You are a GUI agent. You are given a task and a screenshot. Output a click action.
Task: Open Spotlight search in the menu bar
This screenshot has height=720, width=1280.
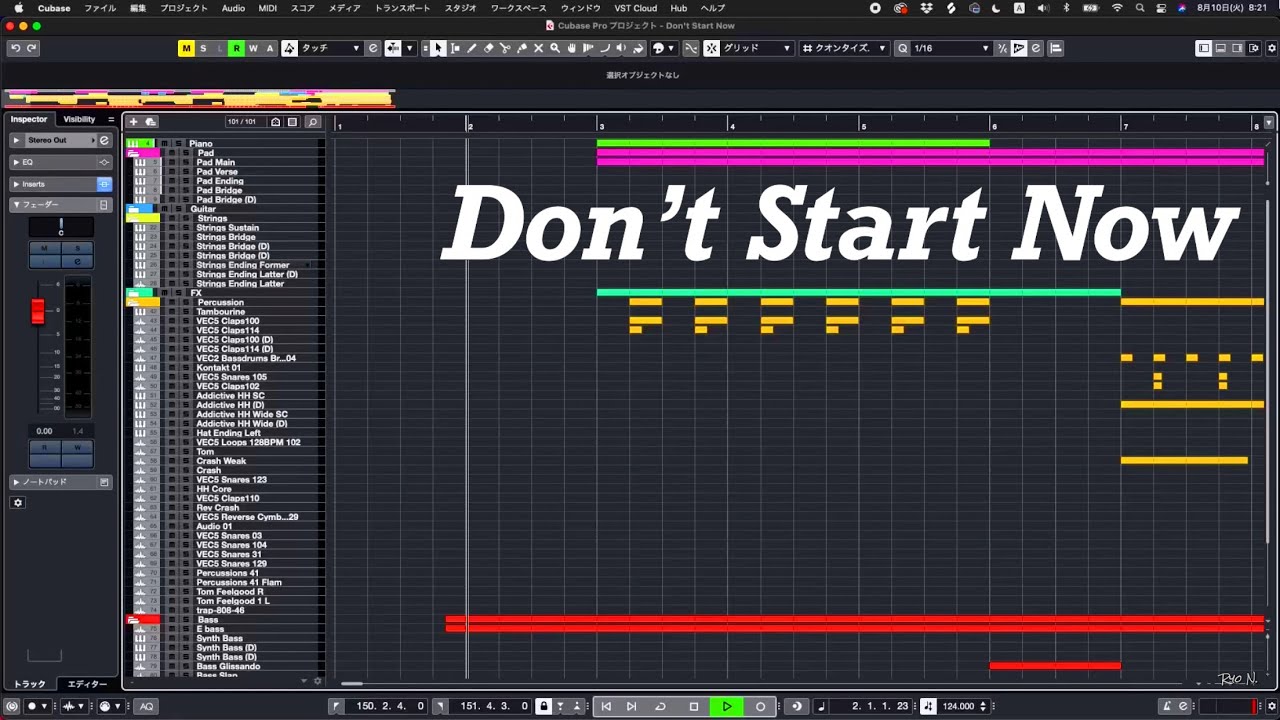(1140, 8)
